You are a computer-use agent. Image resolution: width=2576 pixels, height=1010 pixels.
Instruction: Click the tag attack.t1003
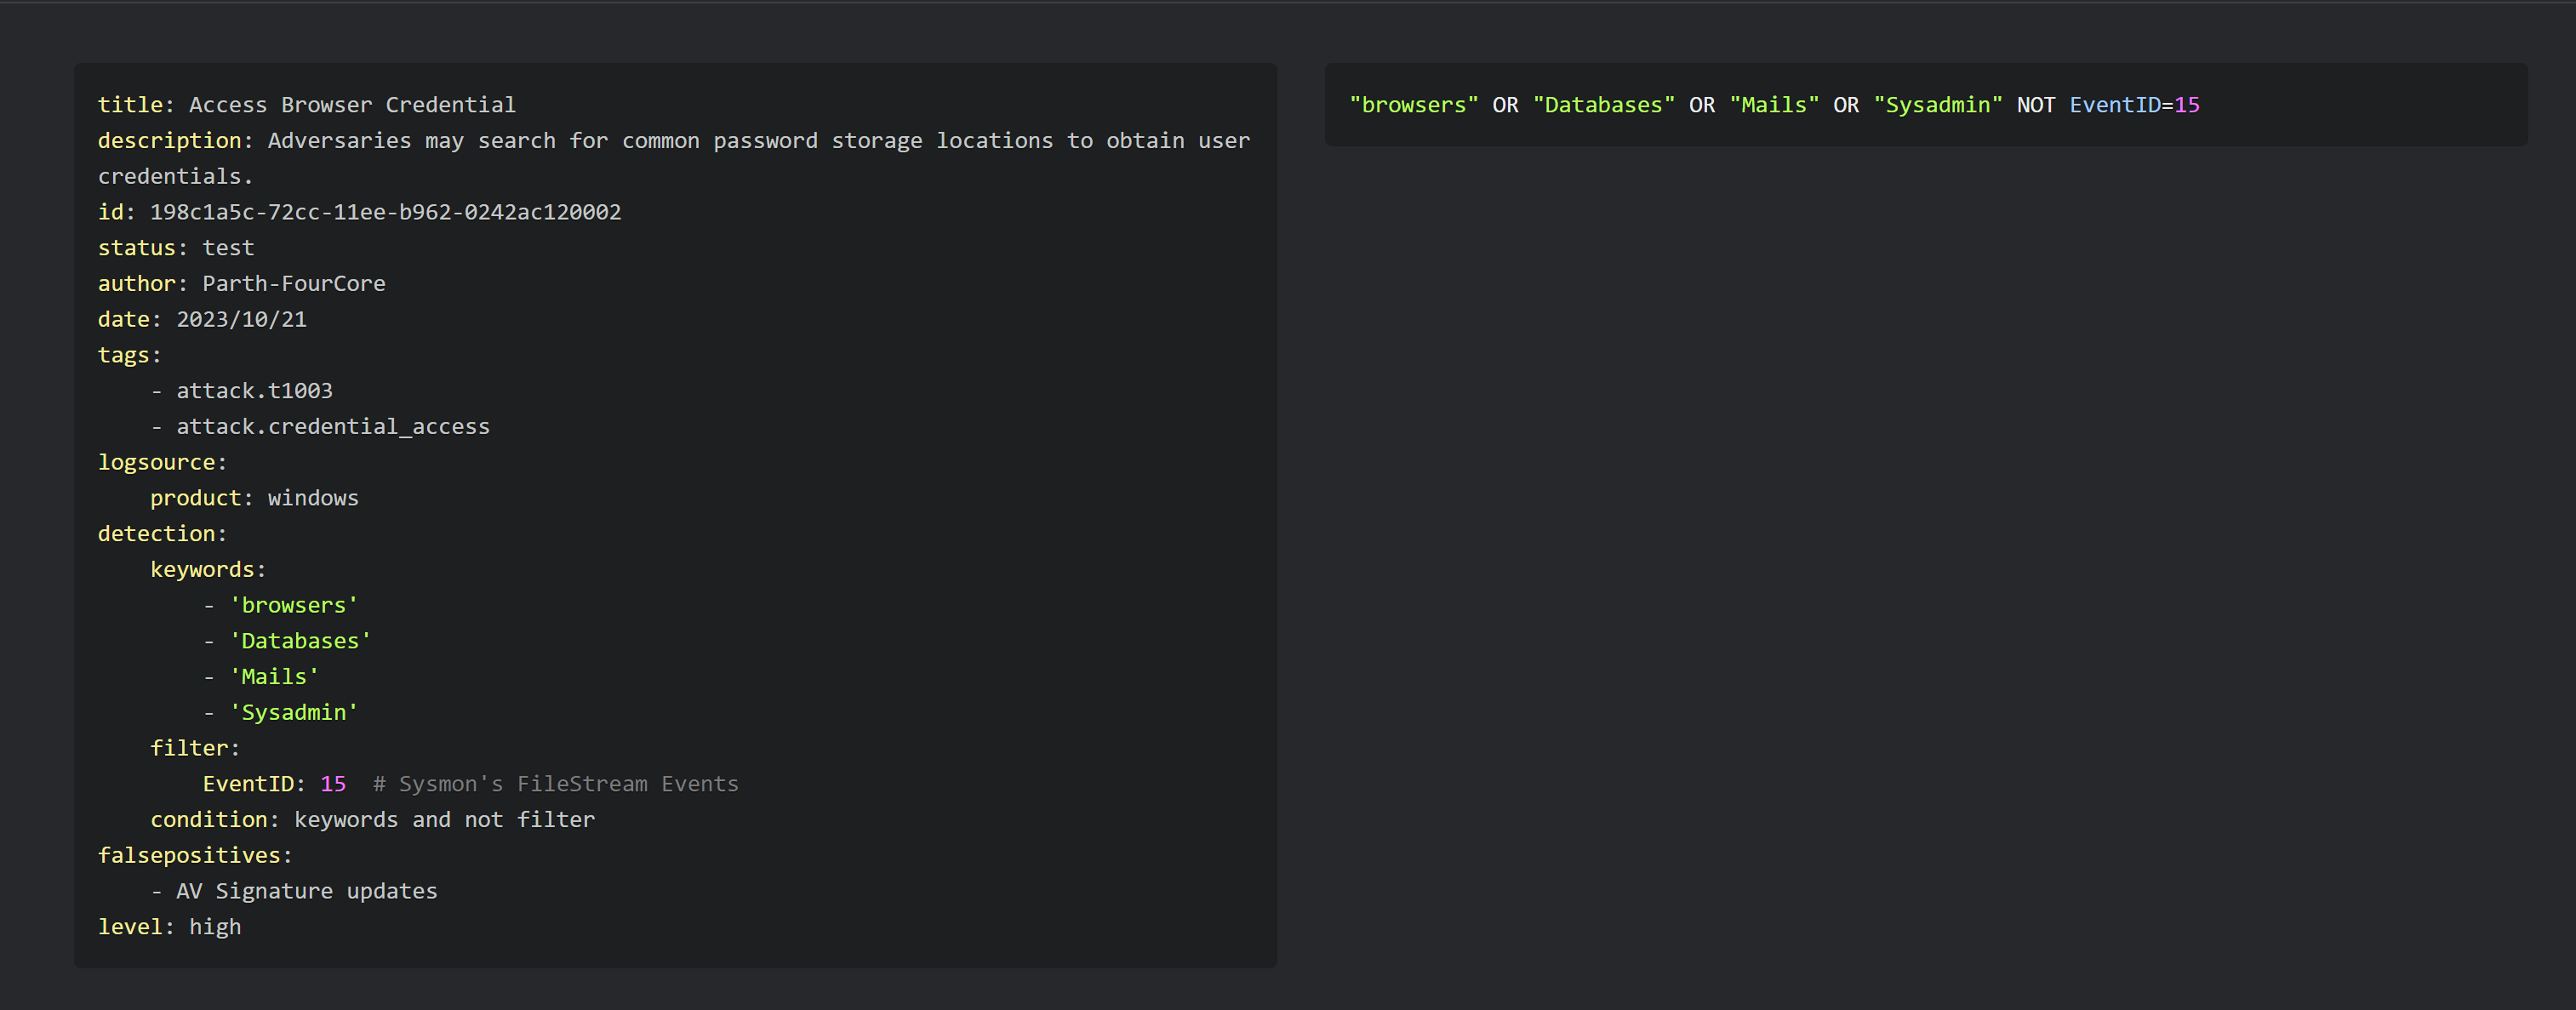coord(254,390)
